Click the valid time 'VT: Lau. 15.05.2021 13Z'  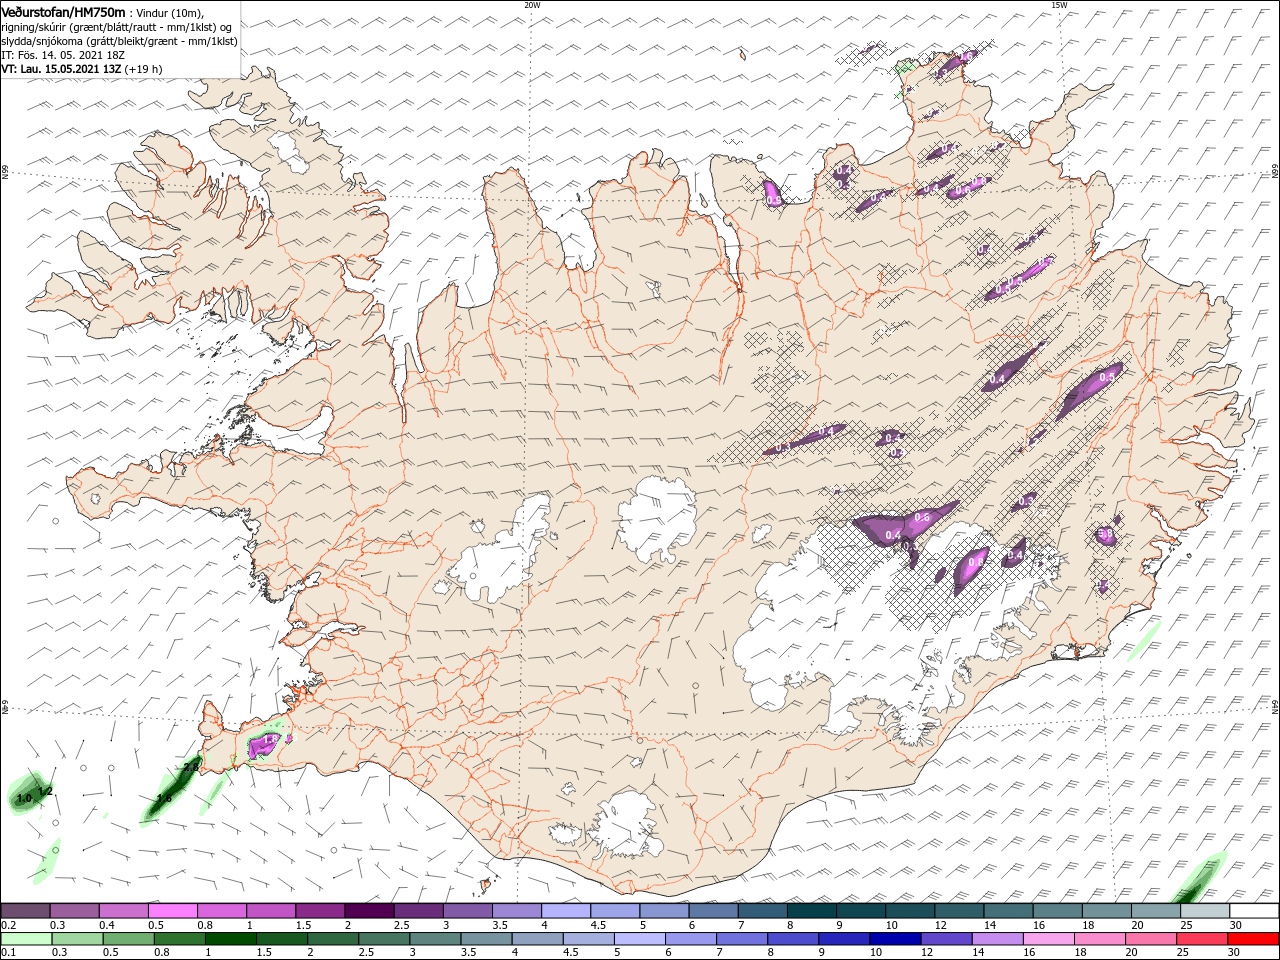point(62,69)
